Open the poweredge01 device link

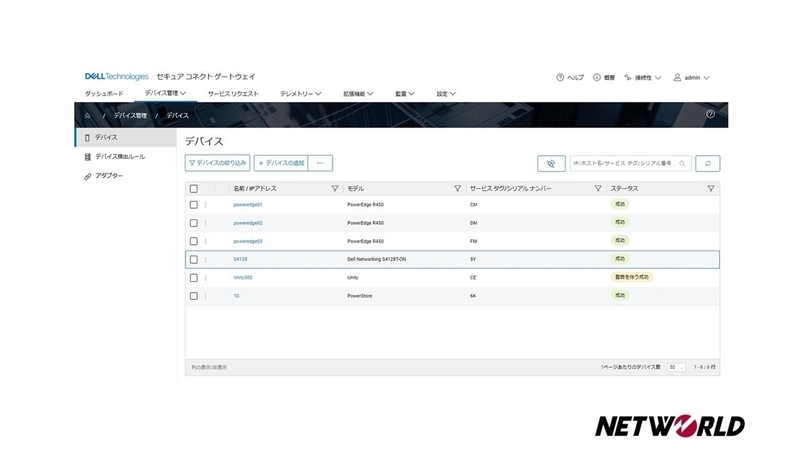(x=248, y=205)
